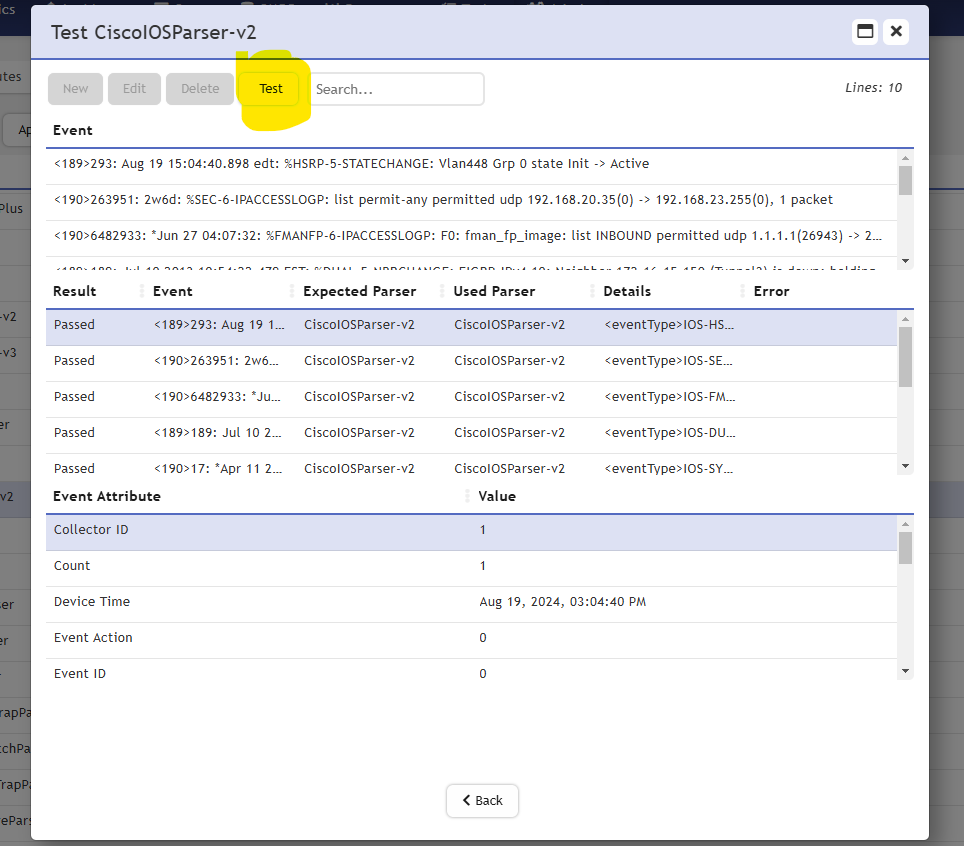Sort by the Used Parser column header
This screenshot has width=964, height=846.
pos(494,291)
